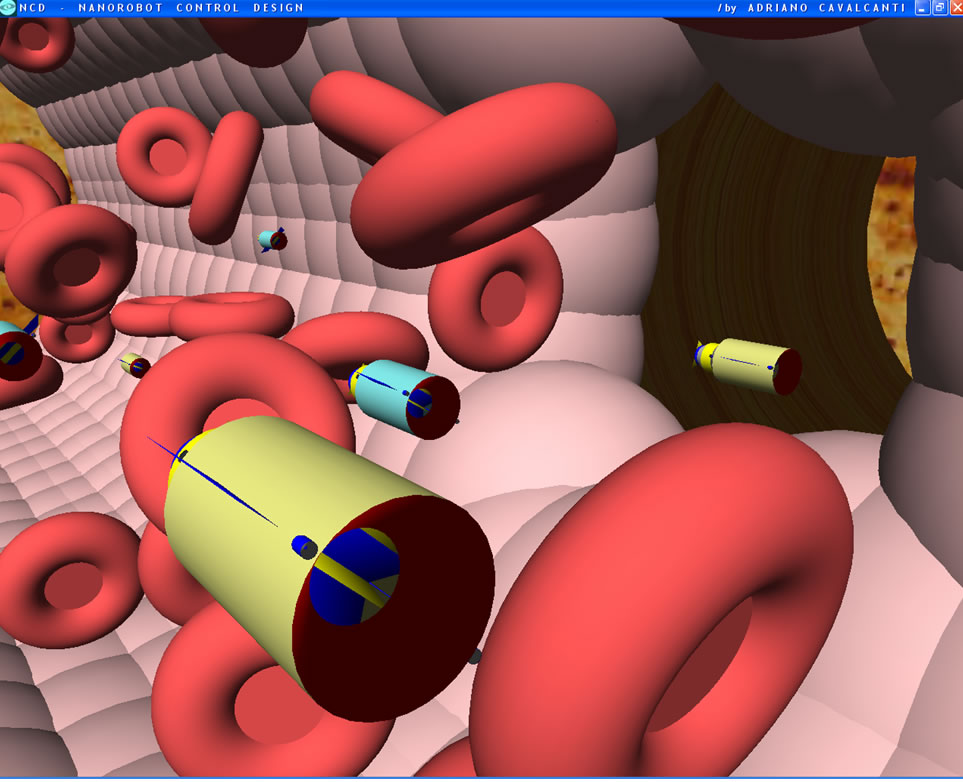Click the blue circular opening on the large nanorobot
The image size is (963, 782).
pos(354,576)
